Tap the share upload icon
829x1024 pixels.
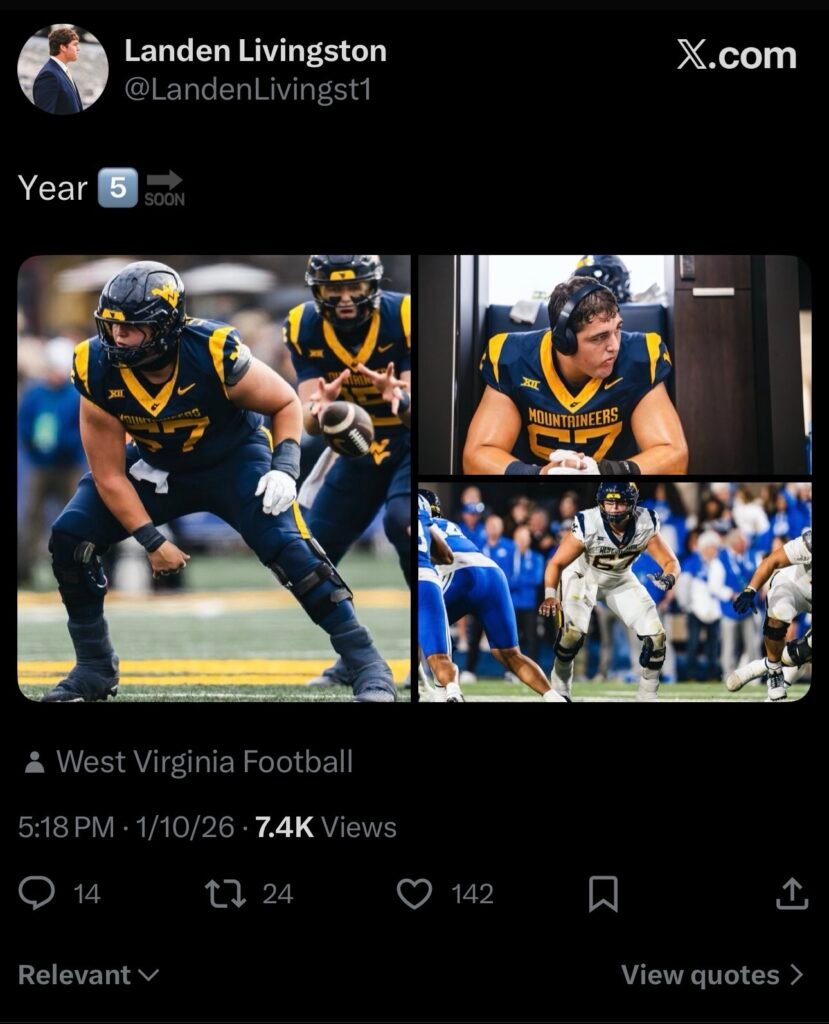click(x=791, y=893)
